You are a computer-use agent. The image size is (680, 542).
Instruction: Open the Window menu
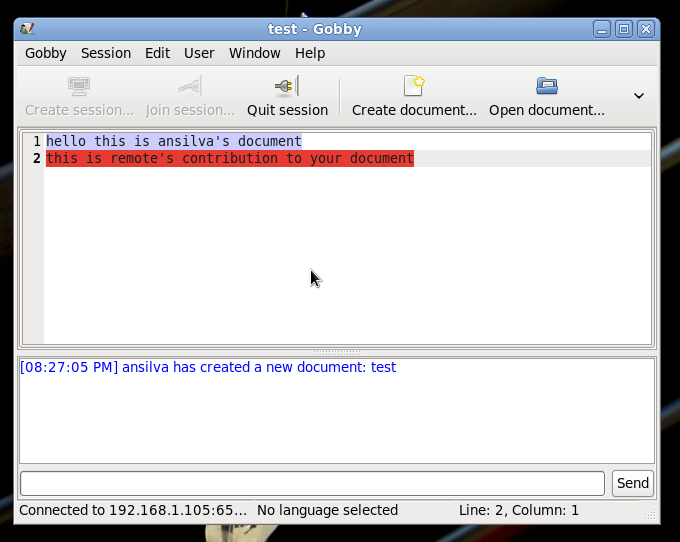[x=254, y=53]
